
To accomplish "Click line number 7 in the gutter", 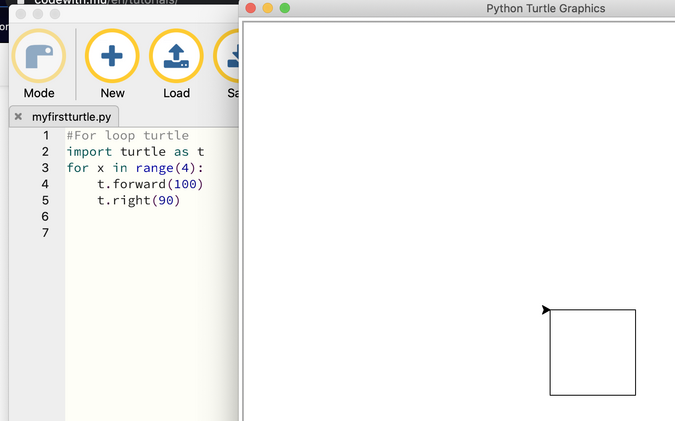I will pyautogui.click(x=45, y=233).
